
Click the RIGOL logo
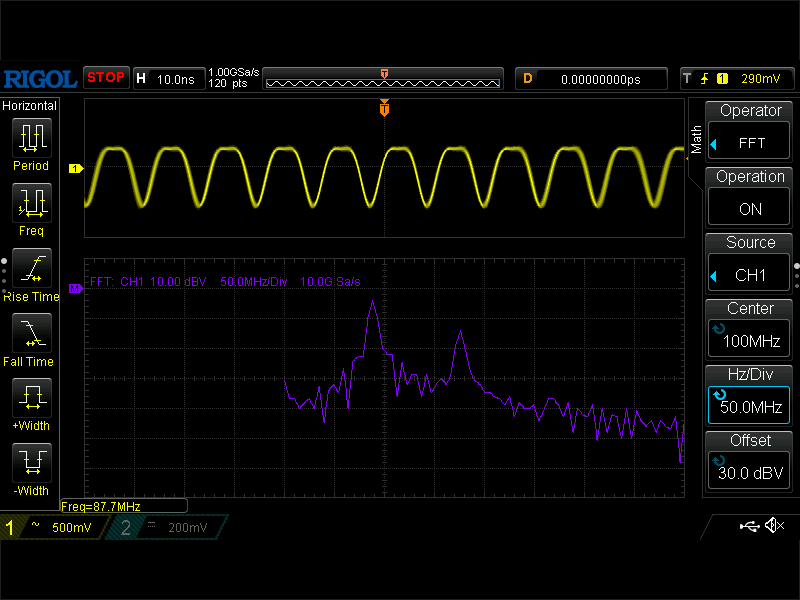40,78
